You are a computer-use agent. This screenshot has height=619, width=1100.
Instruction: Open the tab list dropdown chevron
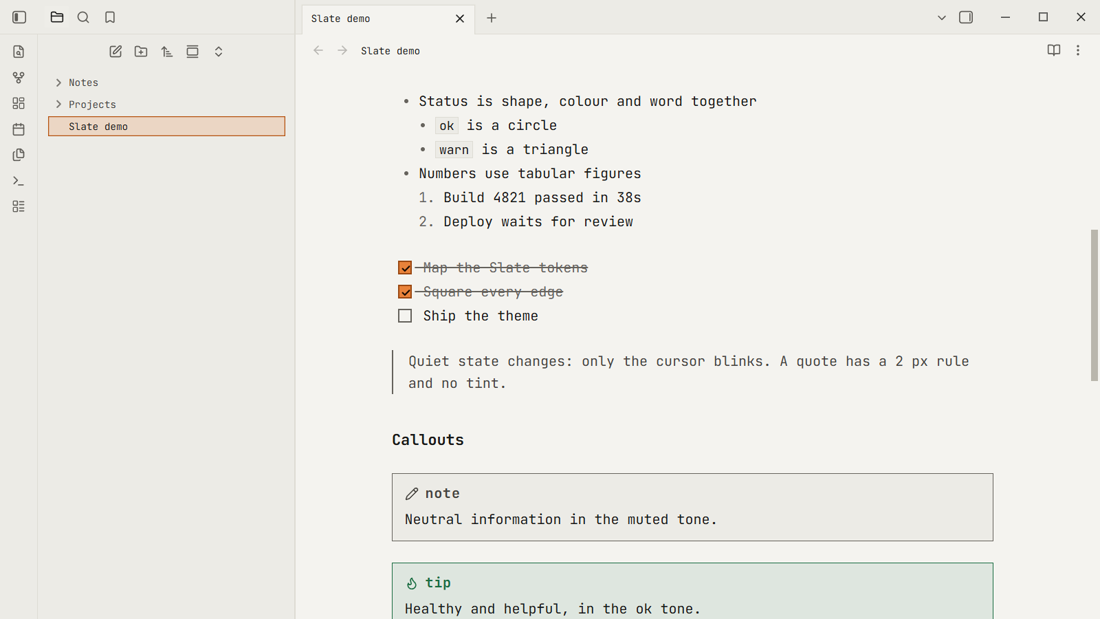click(x=941, y=18)
